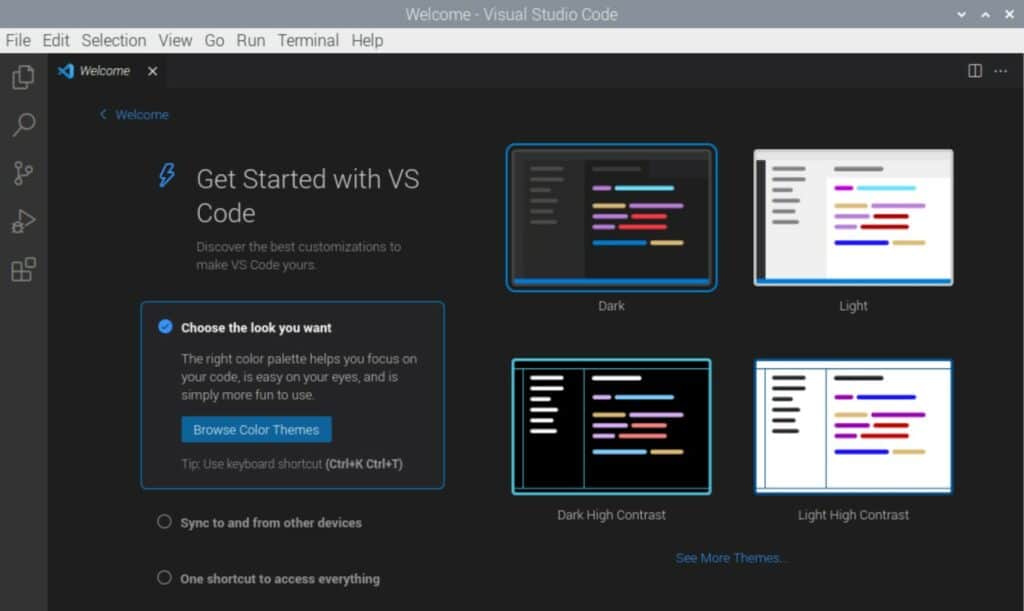Click Browse Color Themes button
1024x611 pixels.
point(256,430)
